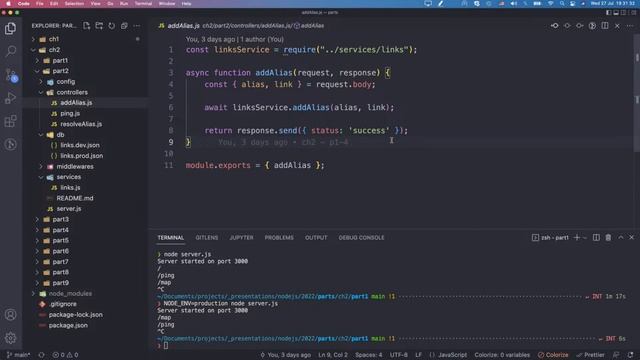Open the notifications bell in status bar

(x=631, y=355)
